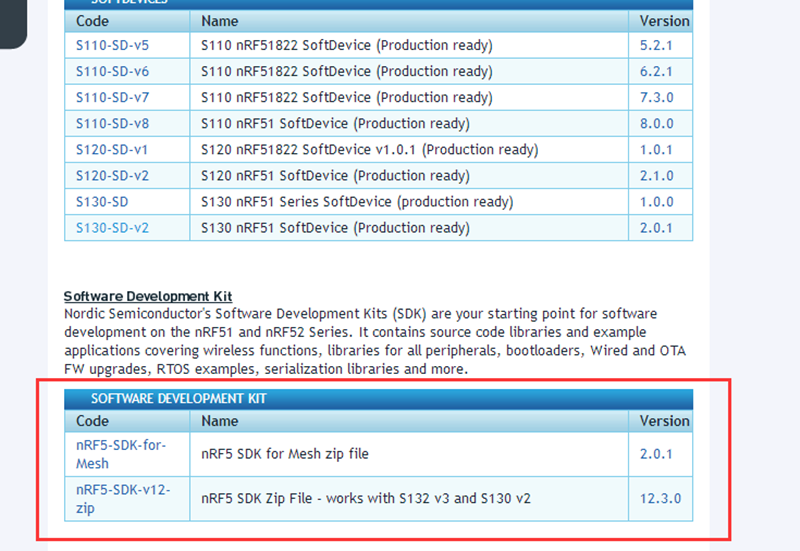Image resolution: width=800 pixels, height=551 pixels.
Task: Open the S110-SD-v6 code link
Action: pos(112,72)
